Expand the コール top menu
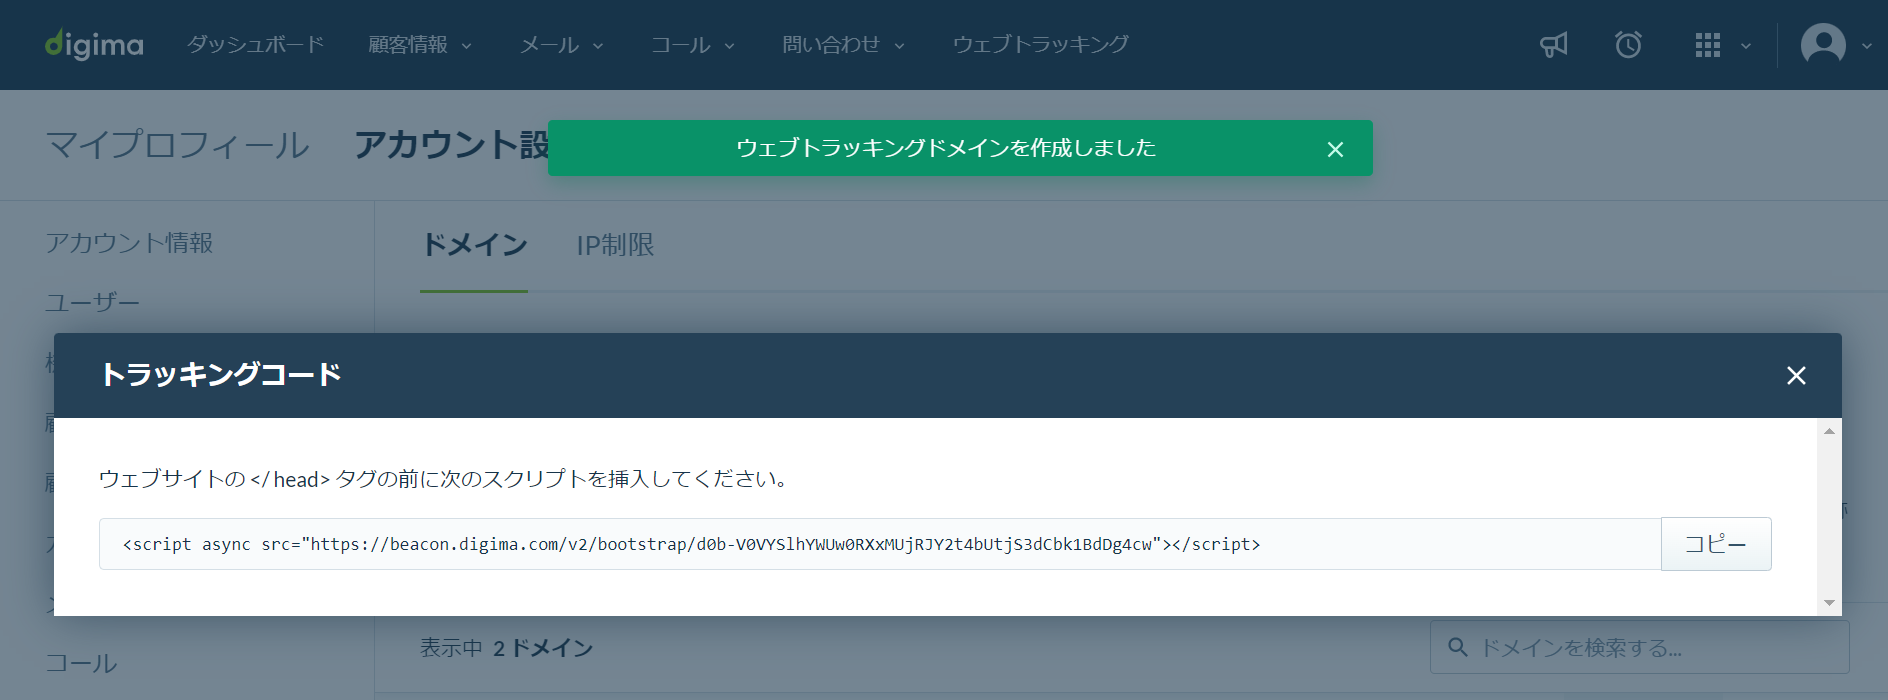1888x700 pixels. coord(693,45)
